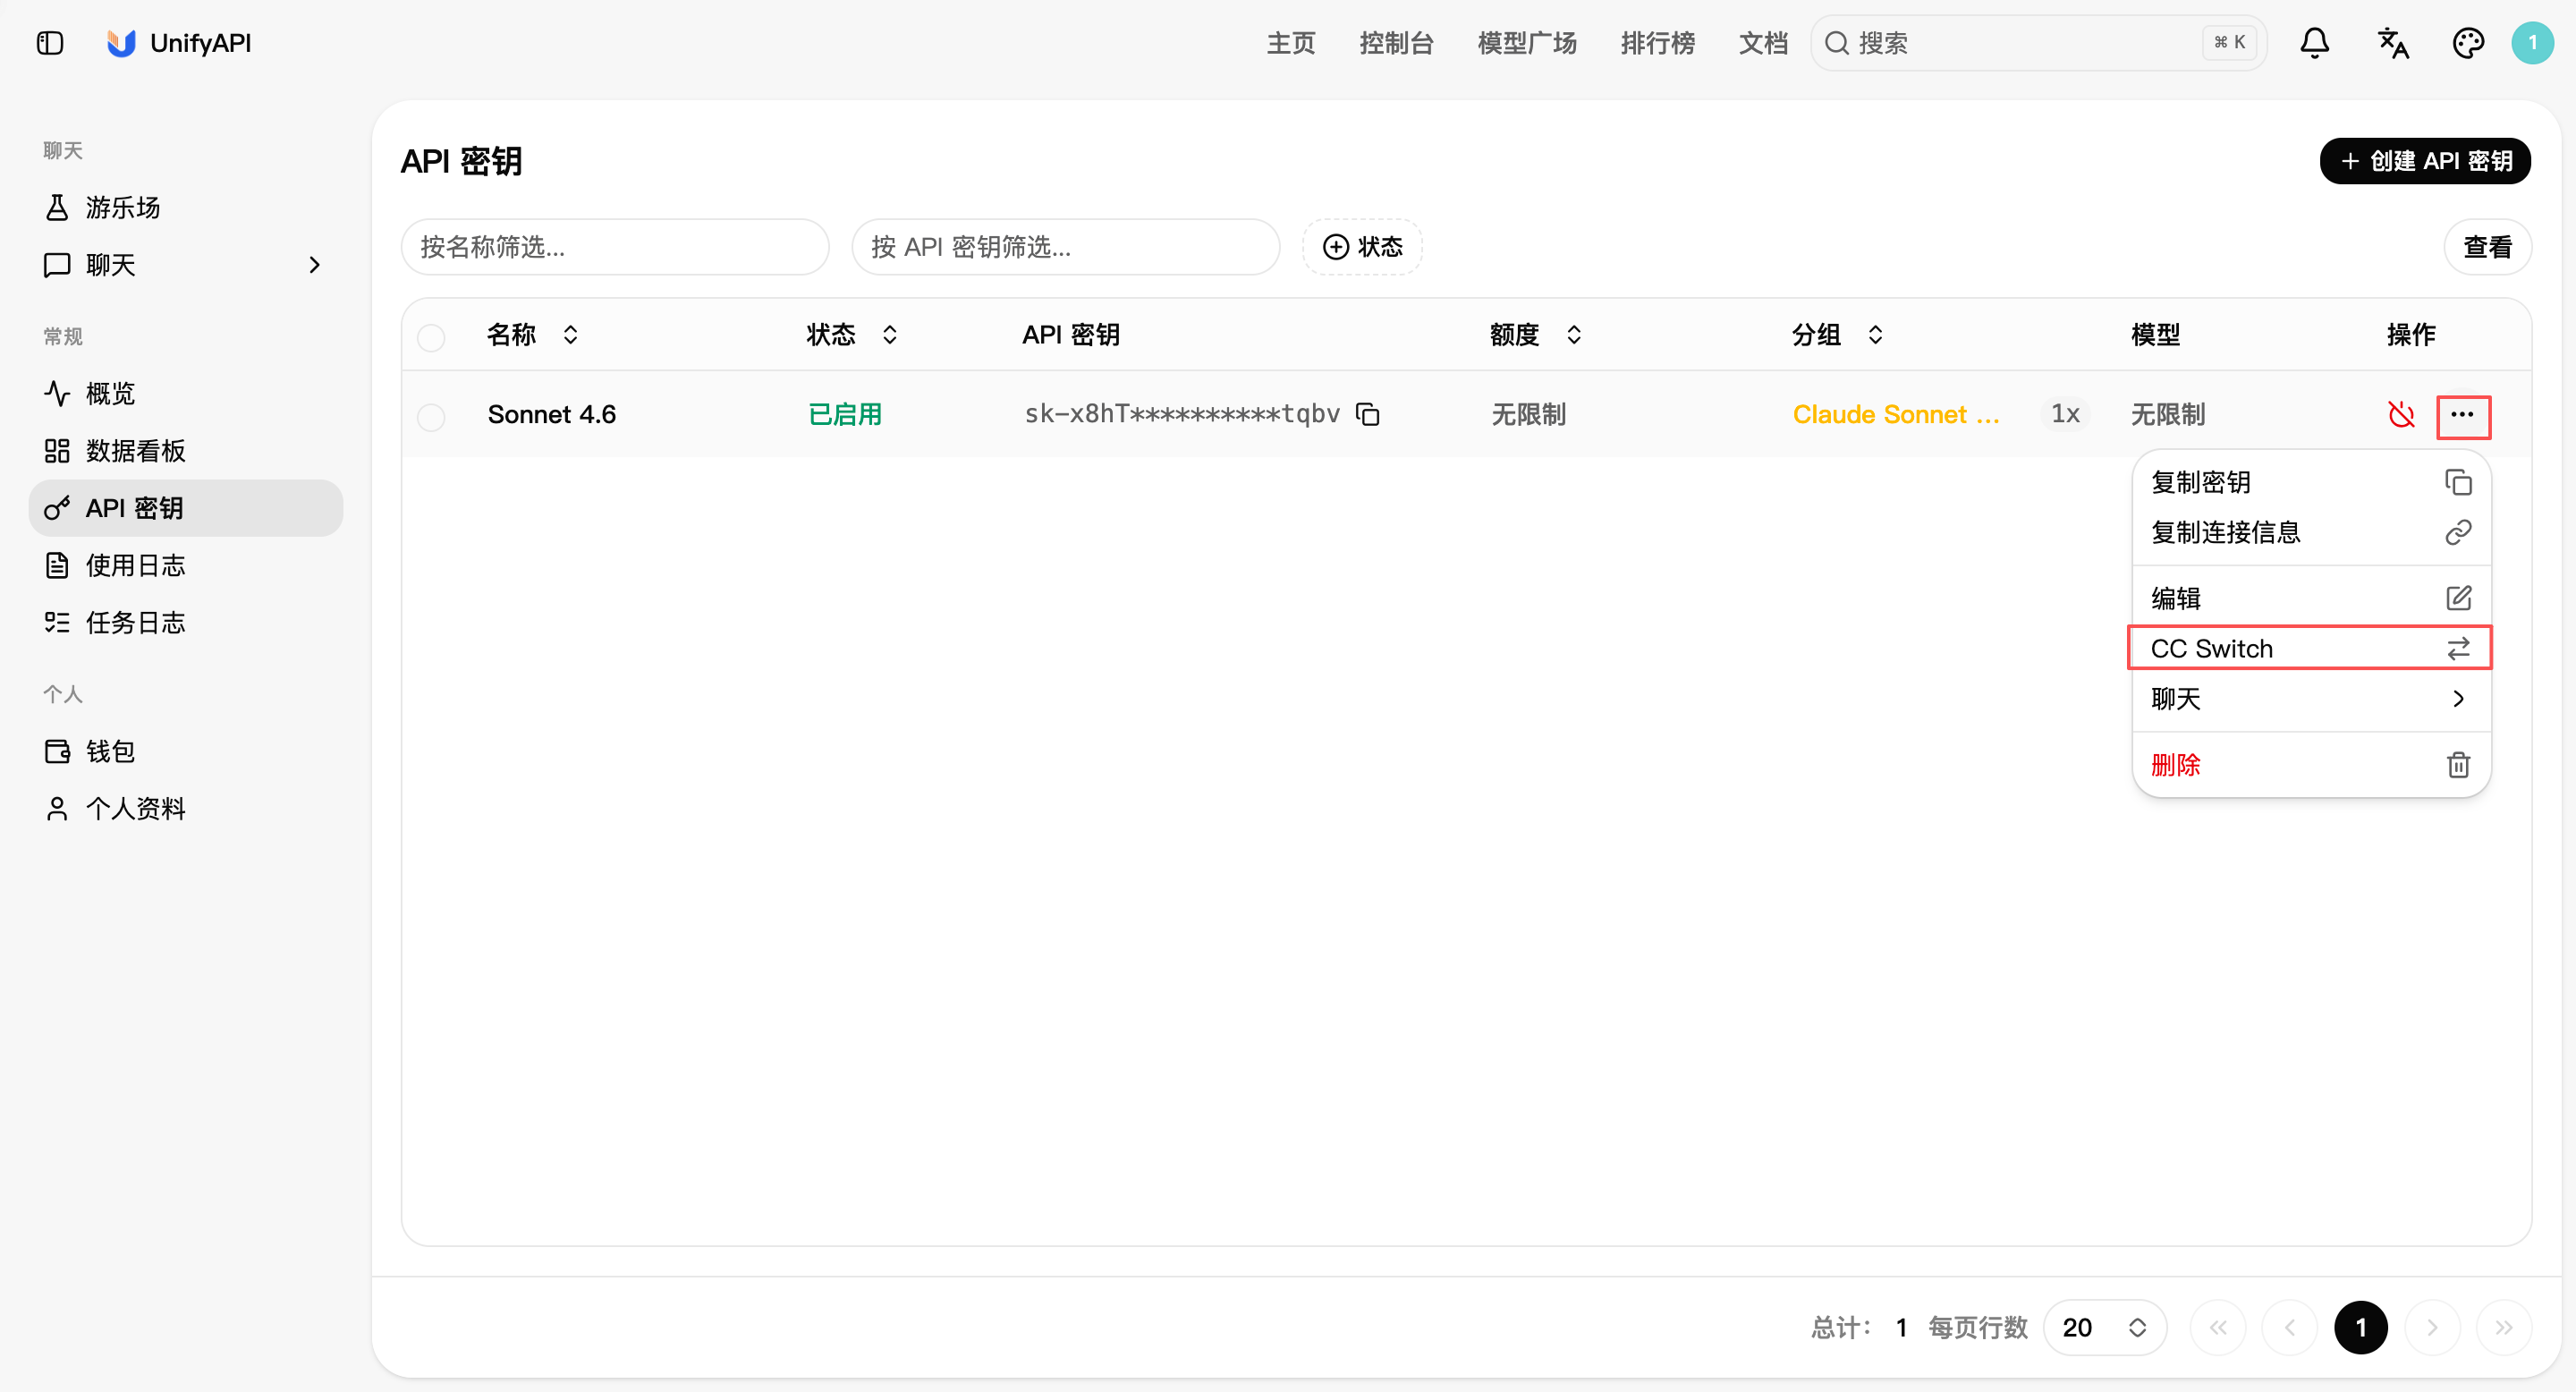Collapse the sidebar with the panel icon
2576x1392 pixels.
click(50, 43)
